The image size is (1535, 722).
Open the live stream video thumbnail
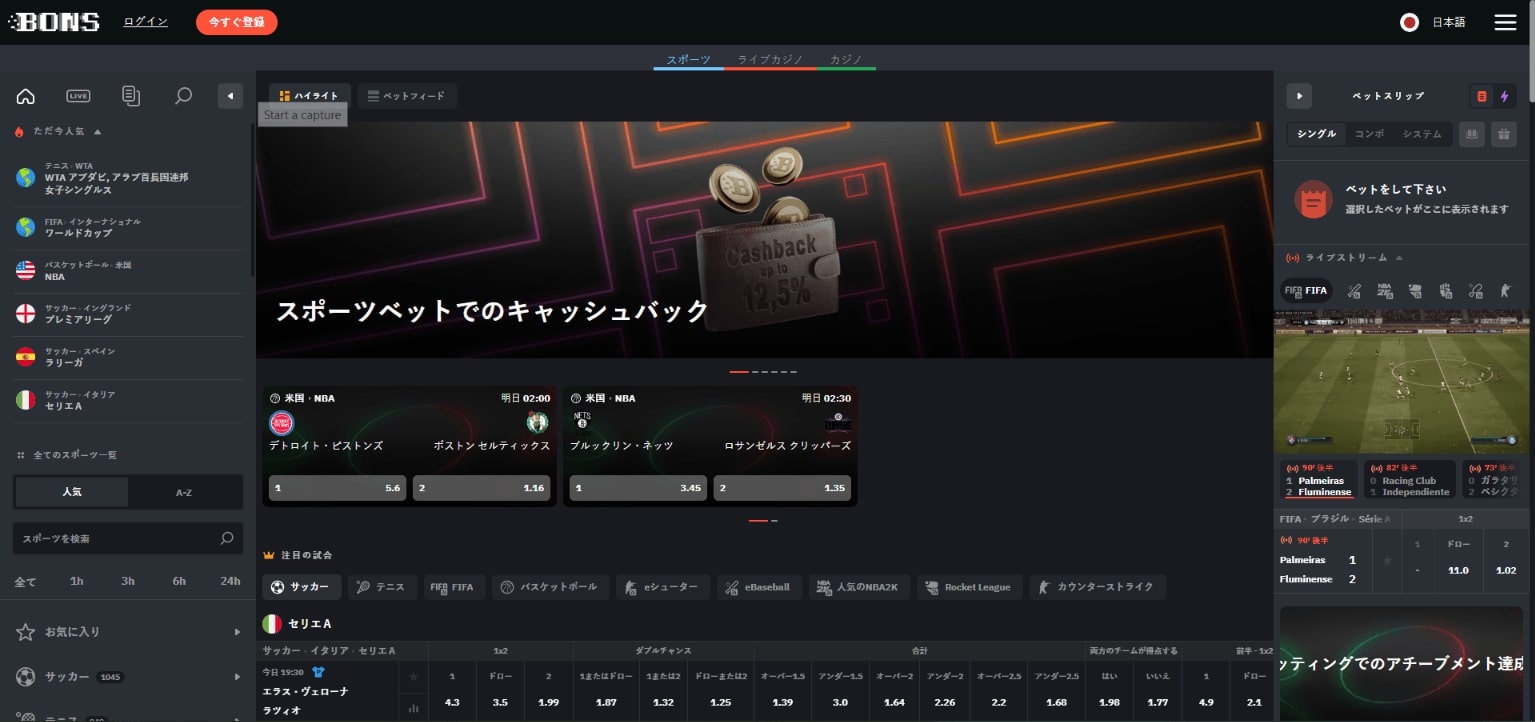[x=1401, y=381]
